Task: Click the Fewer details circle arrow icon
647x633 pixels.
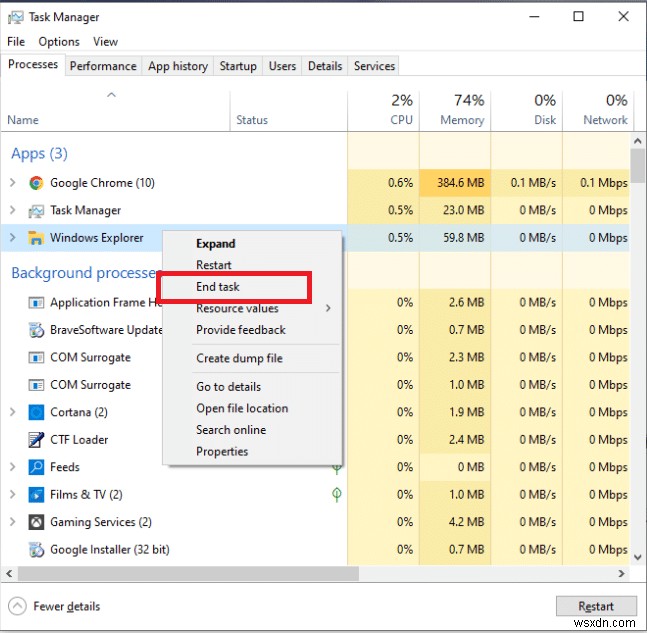Action: click(x=17, y=607)
